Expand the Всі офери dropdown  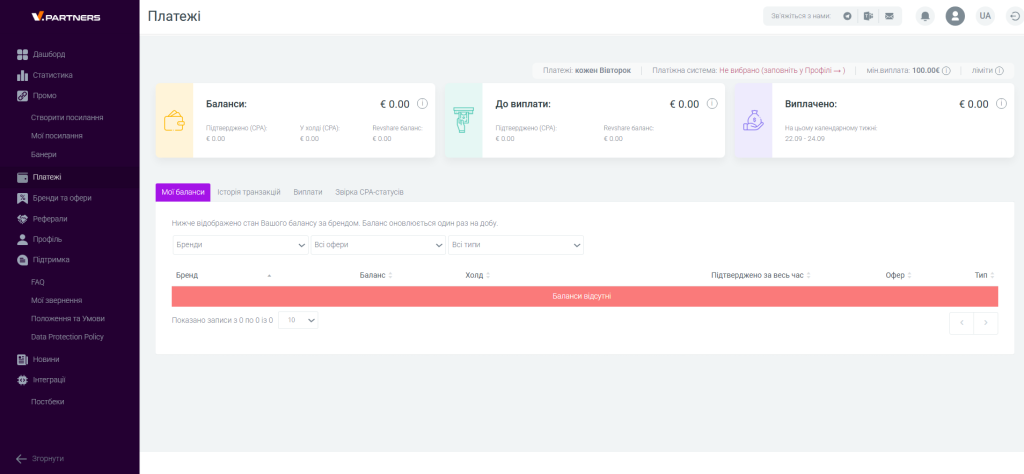[378, 245]
